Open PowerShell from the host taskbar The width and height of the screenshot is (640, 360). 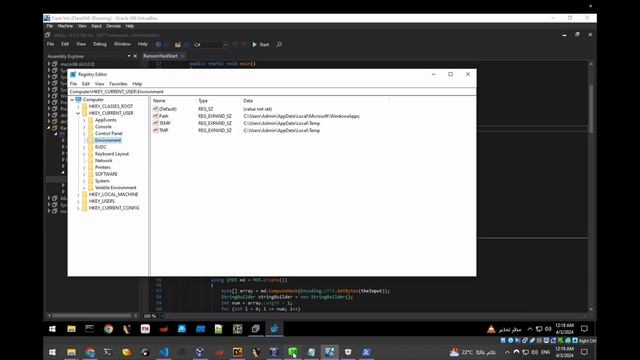[x=366, y=352]
